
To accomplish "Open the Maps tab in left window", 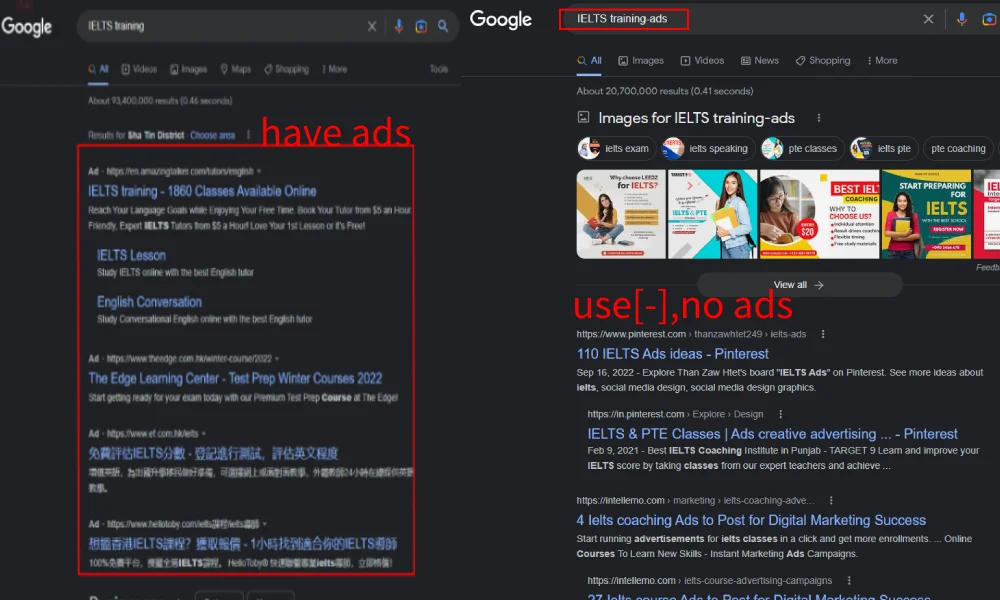I will point(235,69).
